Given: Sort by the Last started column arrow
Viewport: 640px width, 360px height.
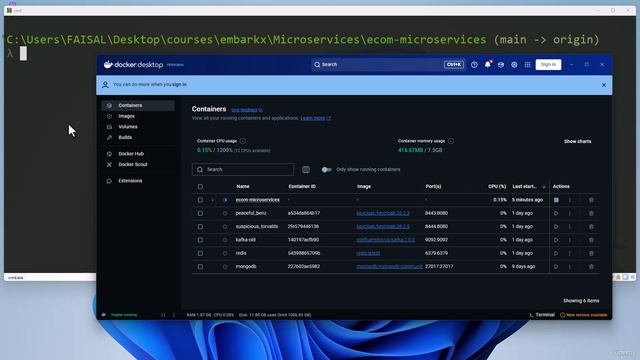Looking at the screenshot, I should click(544, 187).
